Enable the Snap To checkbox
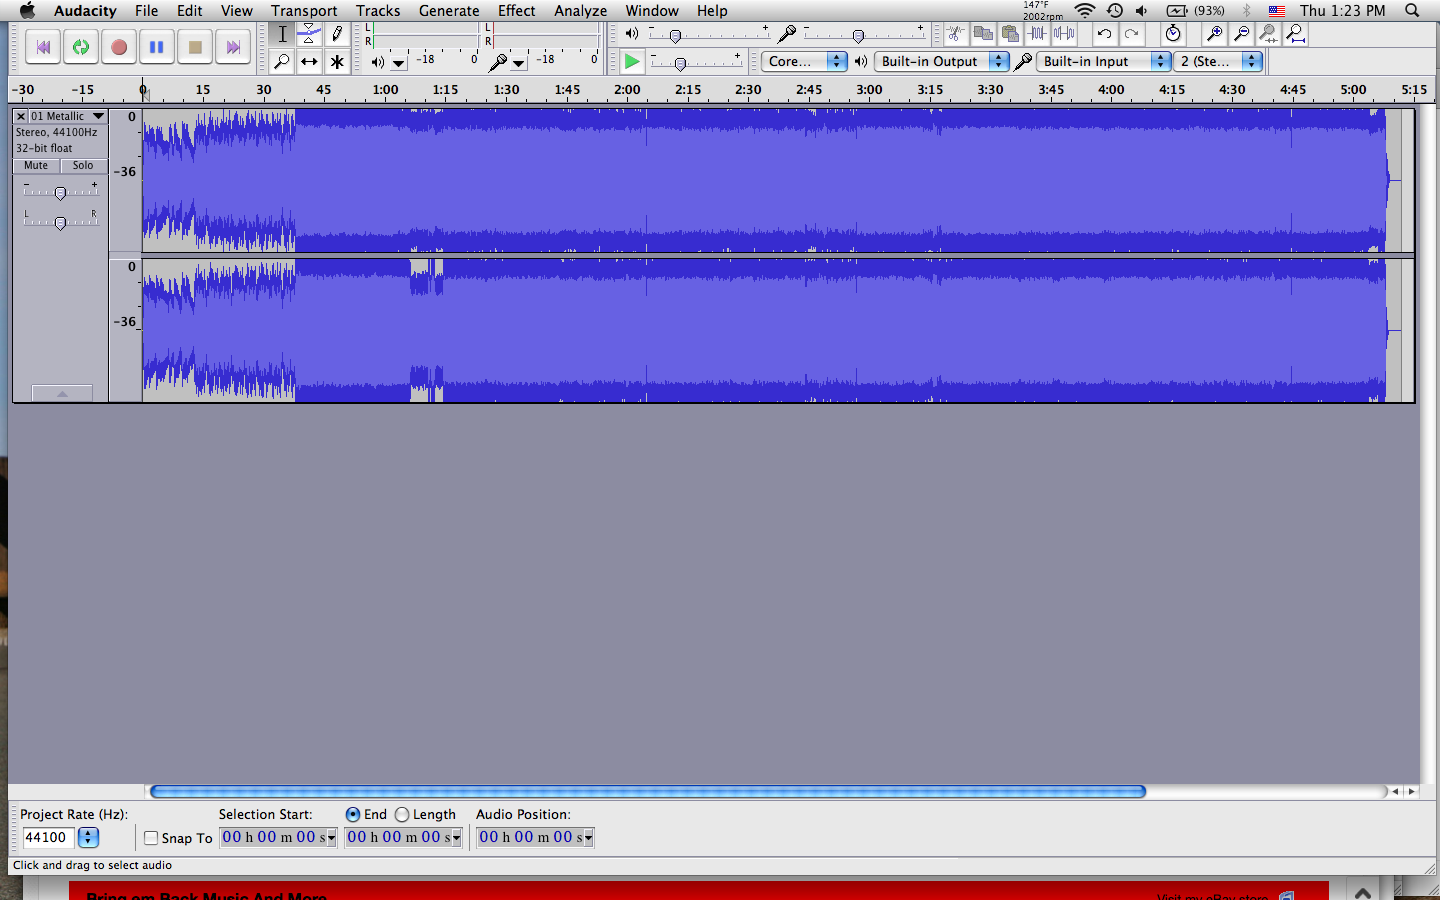The height and width of the screenshot is (900, 1440). 151,838
